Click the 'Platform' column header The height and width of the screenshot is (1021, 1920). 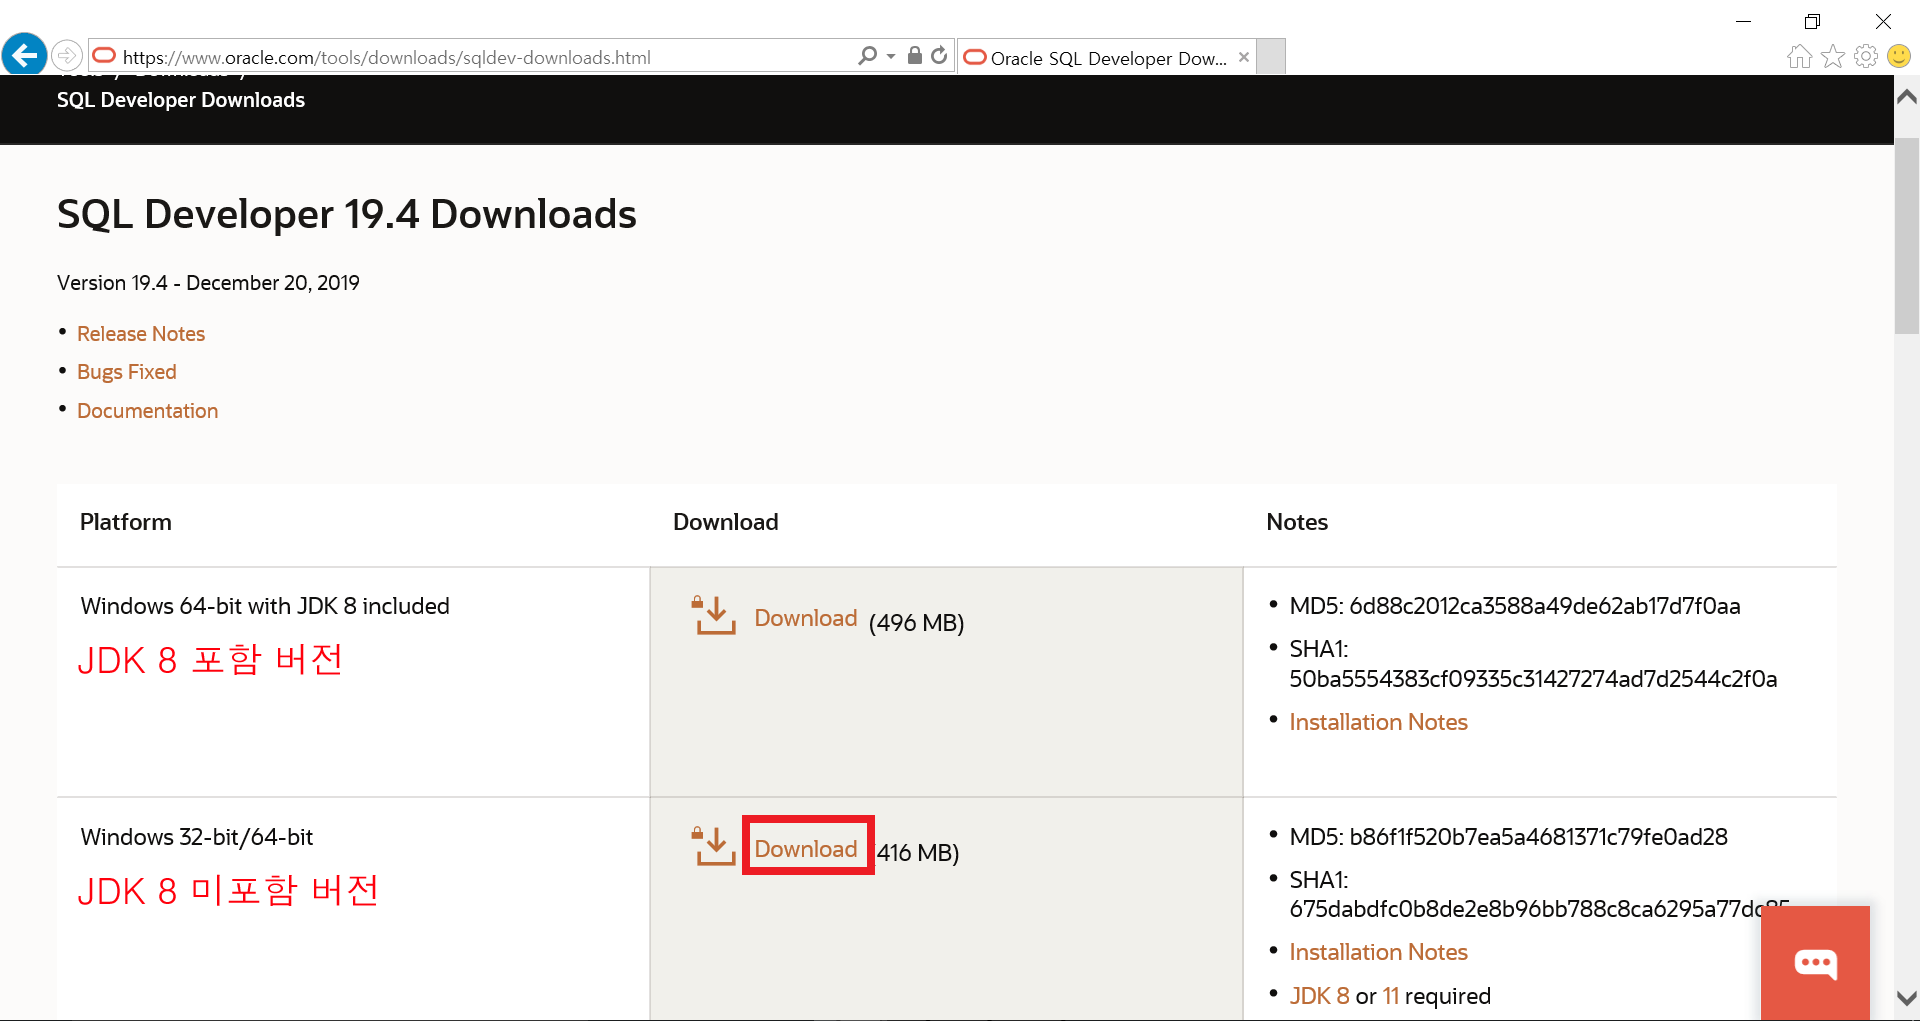click(126, 522)
